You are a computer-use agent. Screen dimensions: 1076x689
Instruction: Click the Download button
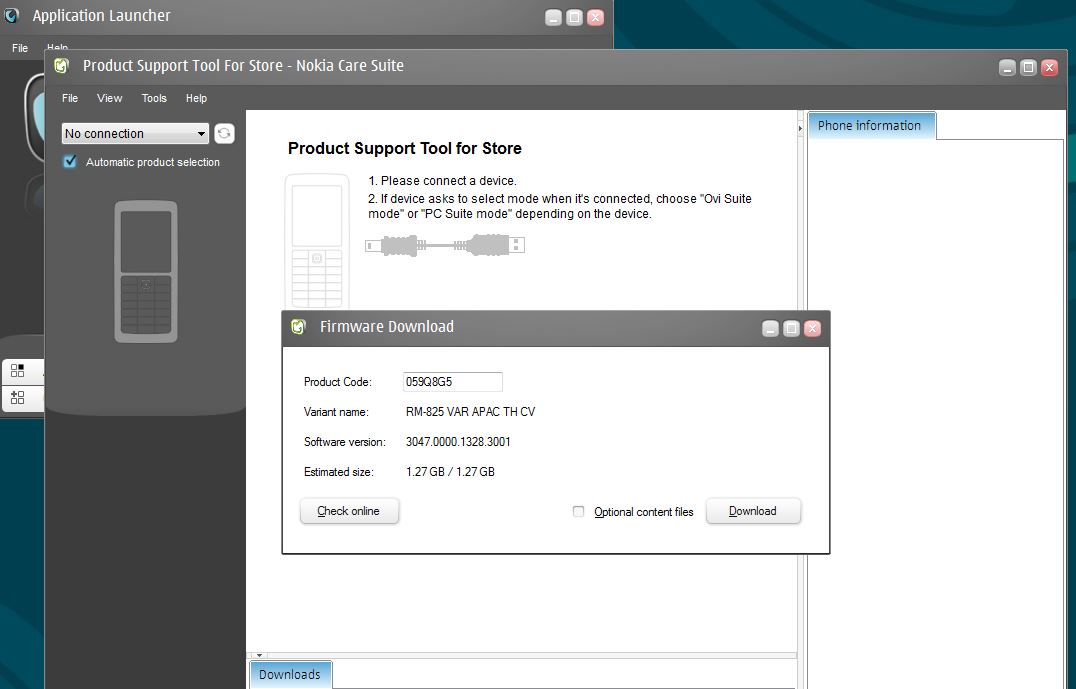pyautogui.click(x=753, y=511)
